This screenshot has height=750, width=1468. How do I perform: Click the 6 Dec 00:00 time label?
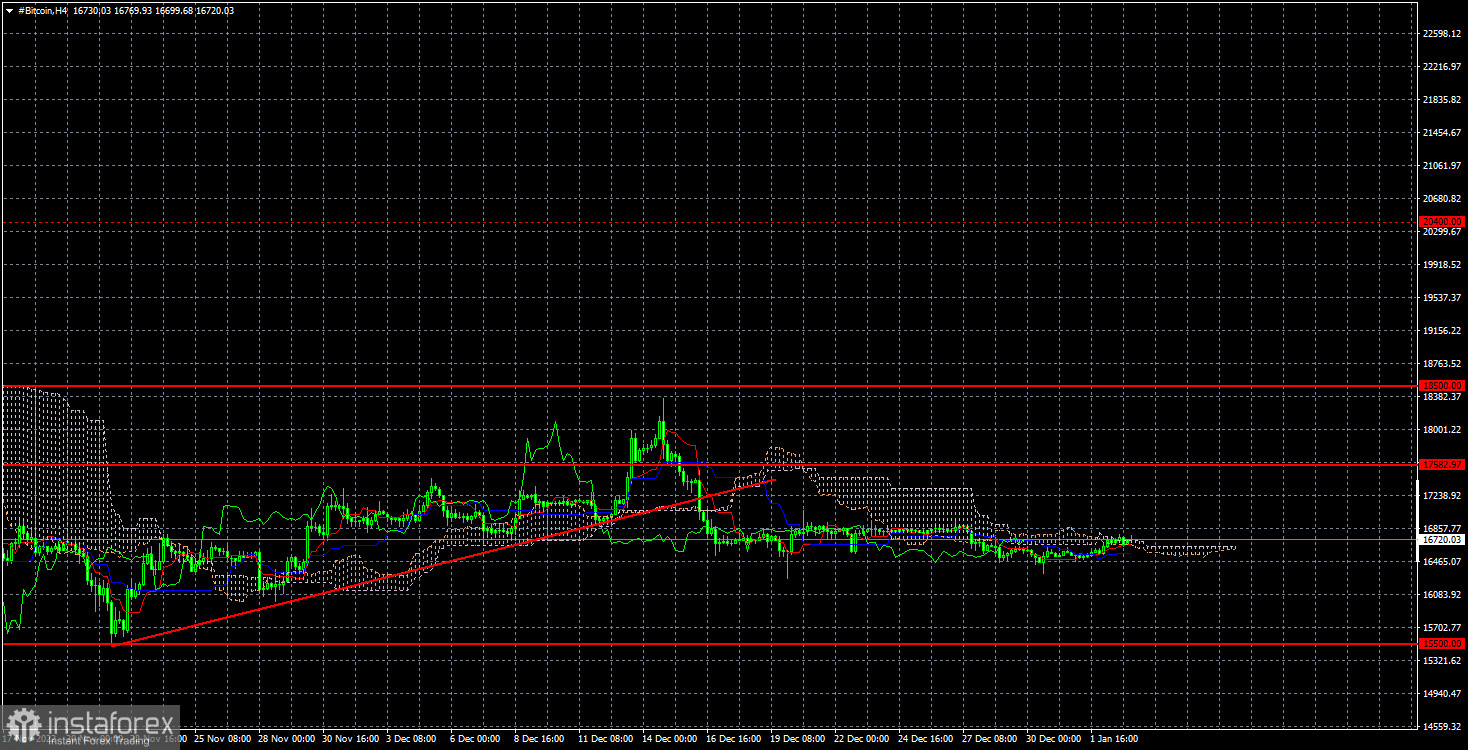point(475,739)
